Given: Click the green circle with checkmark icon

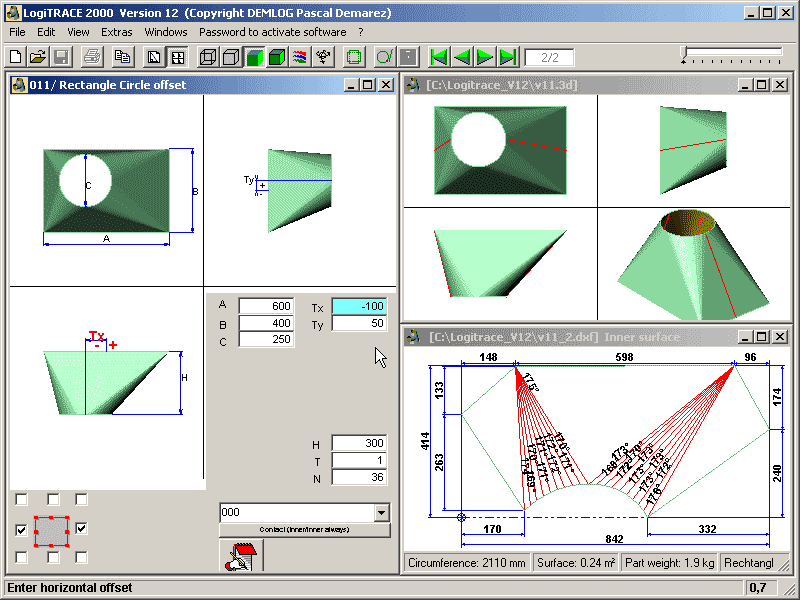Looking at the screenshot, I should click(384, 57).
